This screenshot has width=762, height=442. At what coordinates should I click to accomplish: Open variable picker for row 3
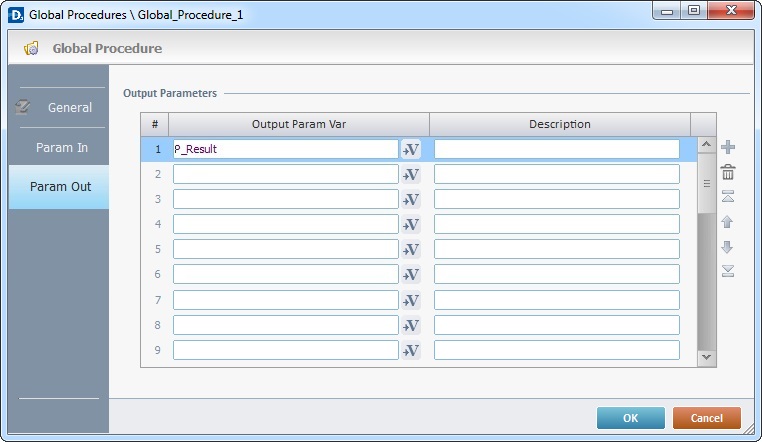[411, 200]
